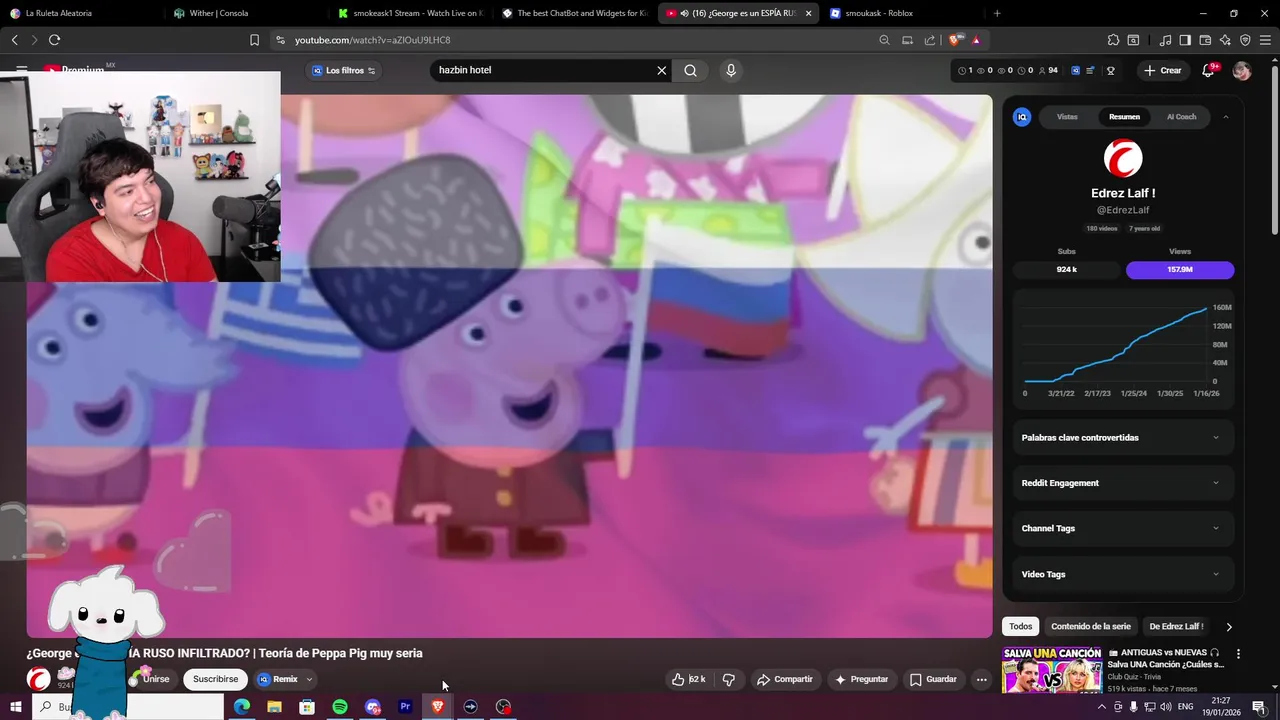
Task: Start voice search with microphone
Action: [731, 70]
